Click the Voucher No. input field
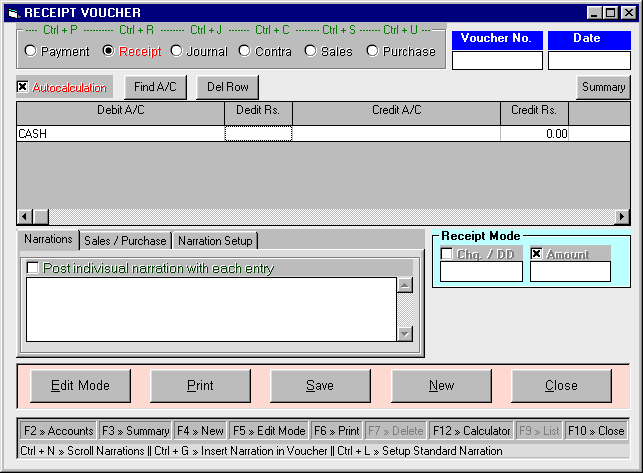The width and height of the screenshot is (643, 473). [497, 60]
